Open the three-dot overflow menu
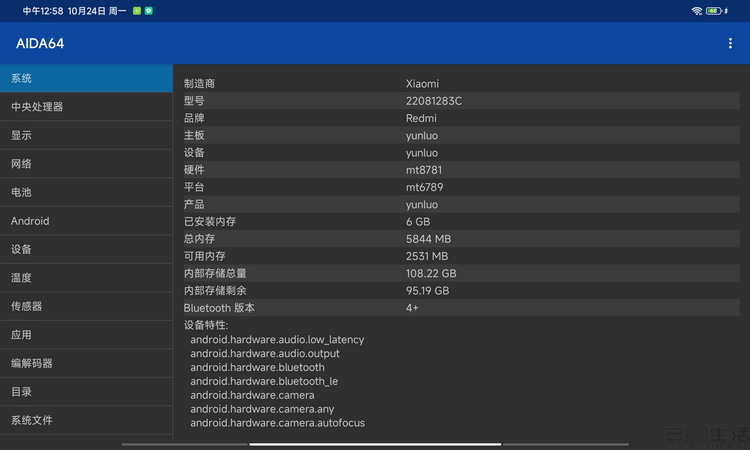 pos(730,44)
